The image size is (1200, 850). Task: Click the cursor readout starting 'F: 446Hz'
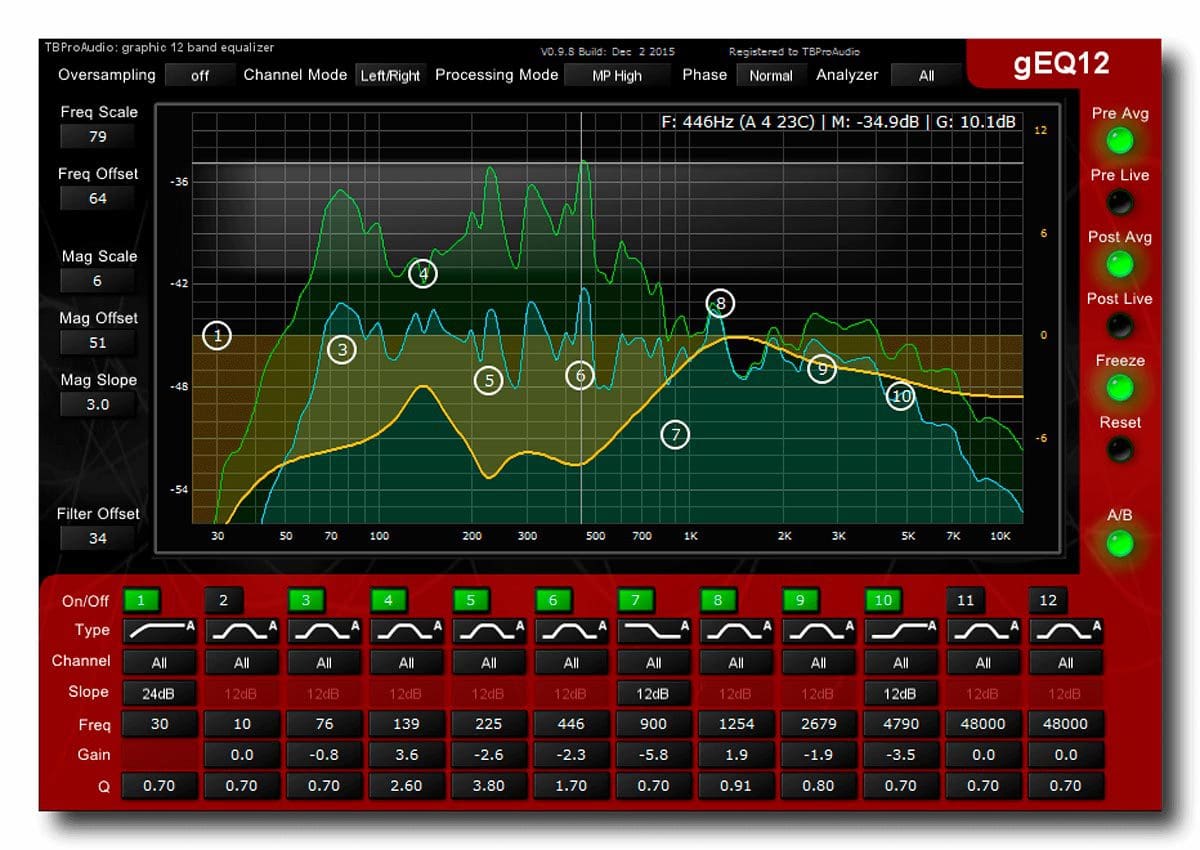tap(839, 122)
